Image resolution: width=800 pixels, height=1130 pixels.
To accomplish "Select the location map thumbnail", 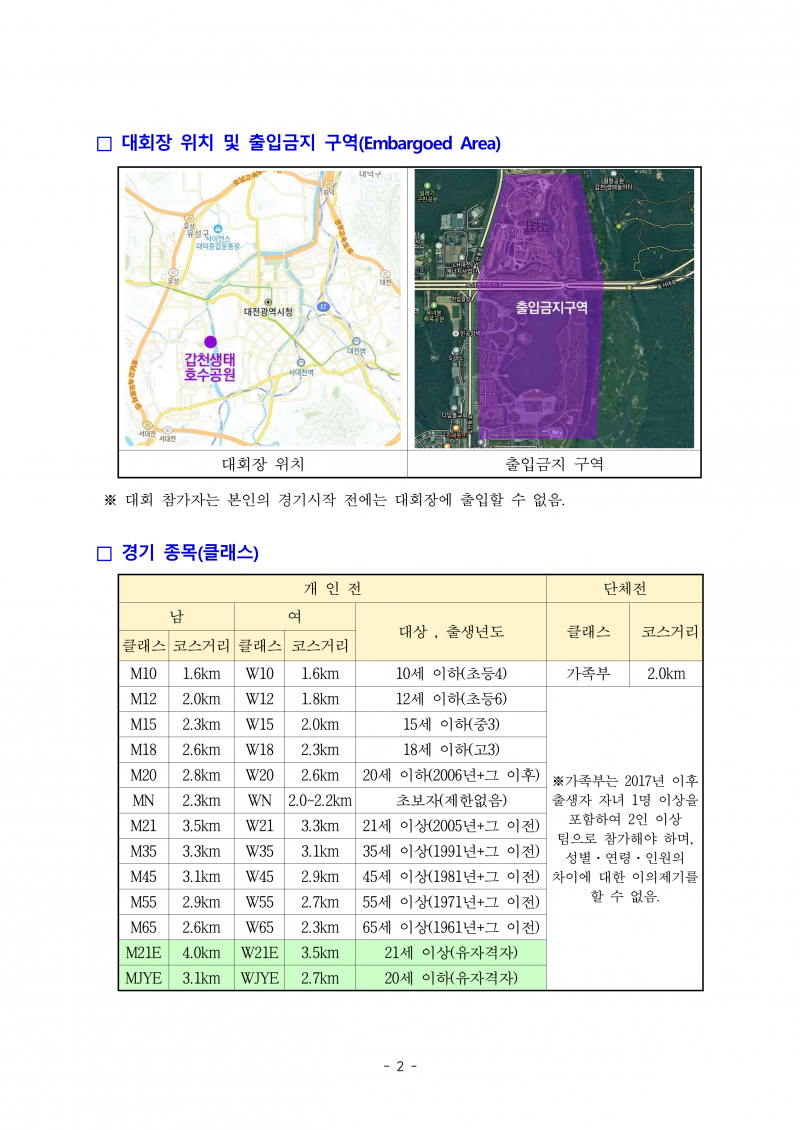I will (263, 308).
